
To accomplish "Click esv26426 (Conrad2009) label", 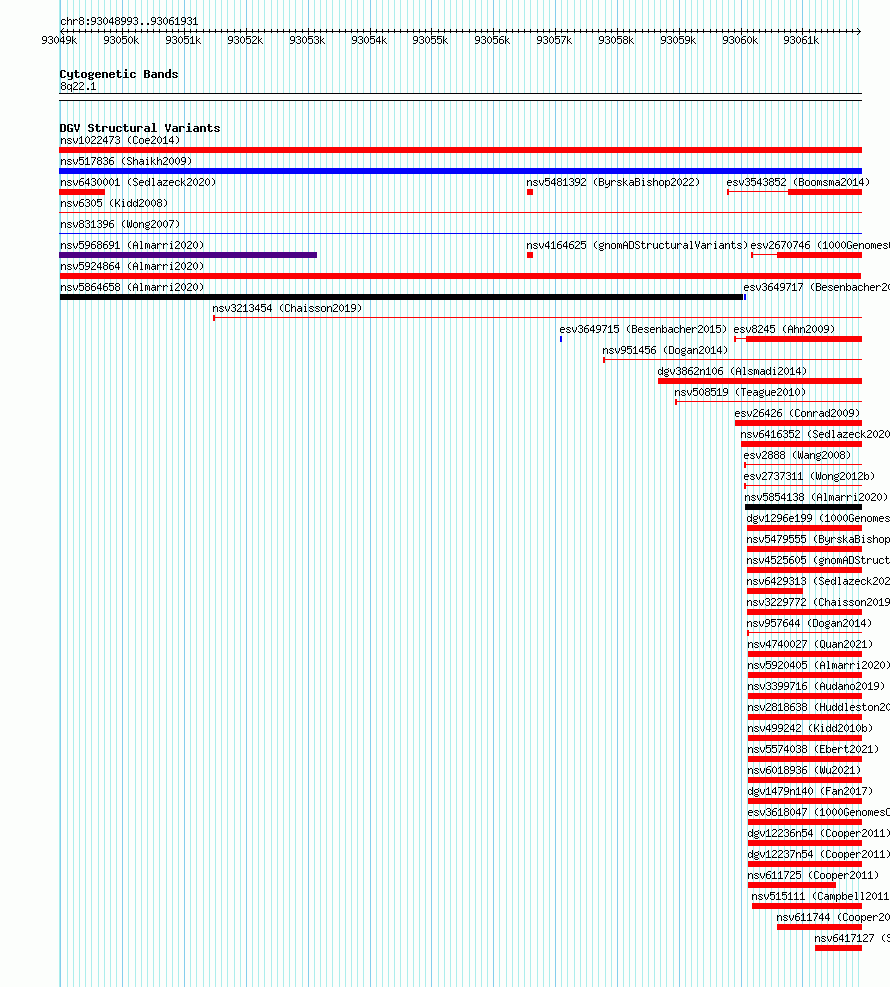I will 797,413.
